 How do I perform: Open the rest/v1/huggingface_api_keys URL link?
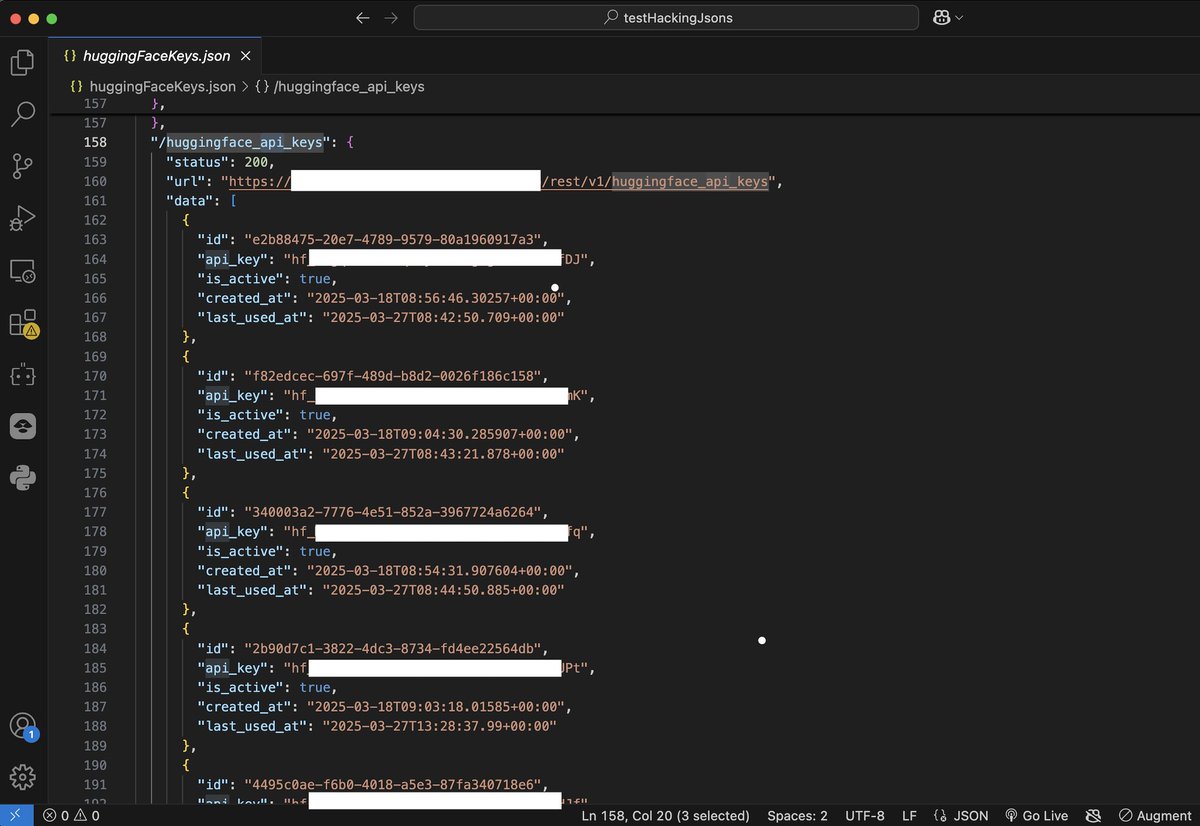[499, 181]
